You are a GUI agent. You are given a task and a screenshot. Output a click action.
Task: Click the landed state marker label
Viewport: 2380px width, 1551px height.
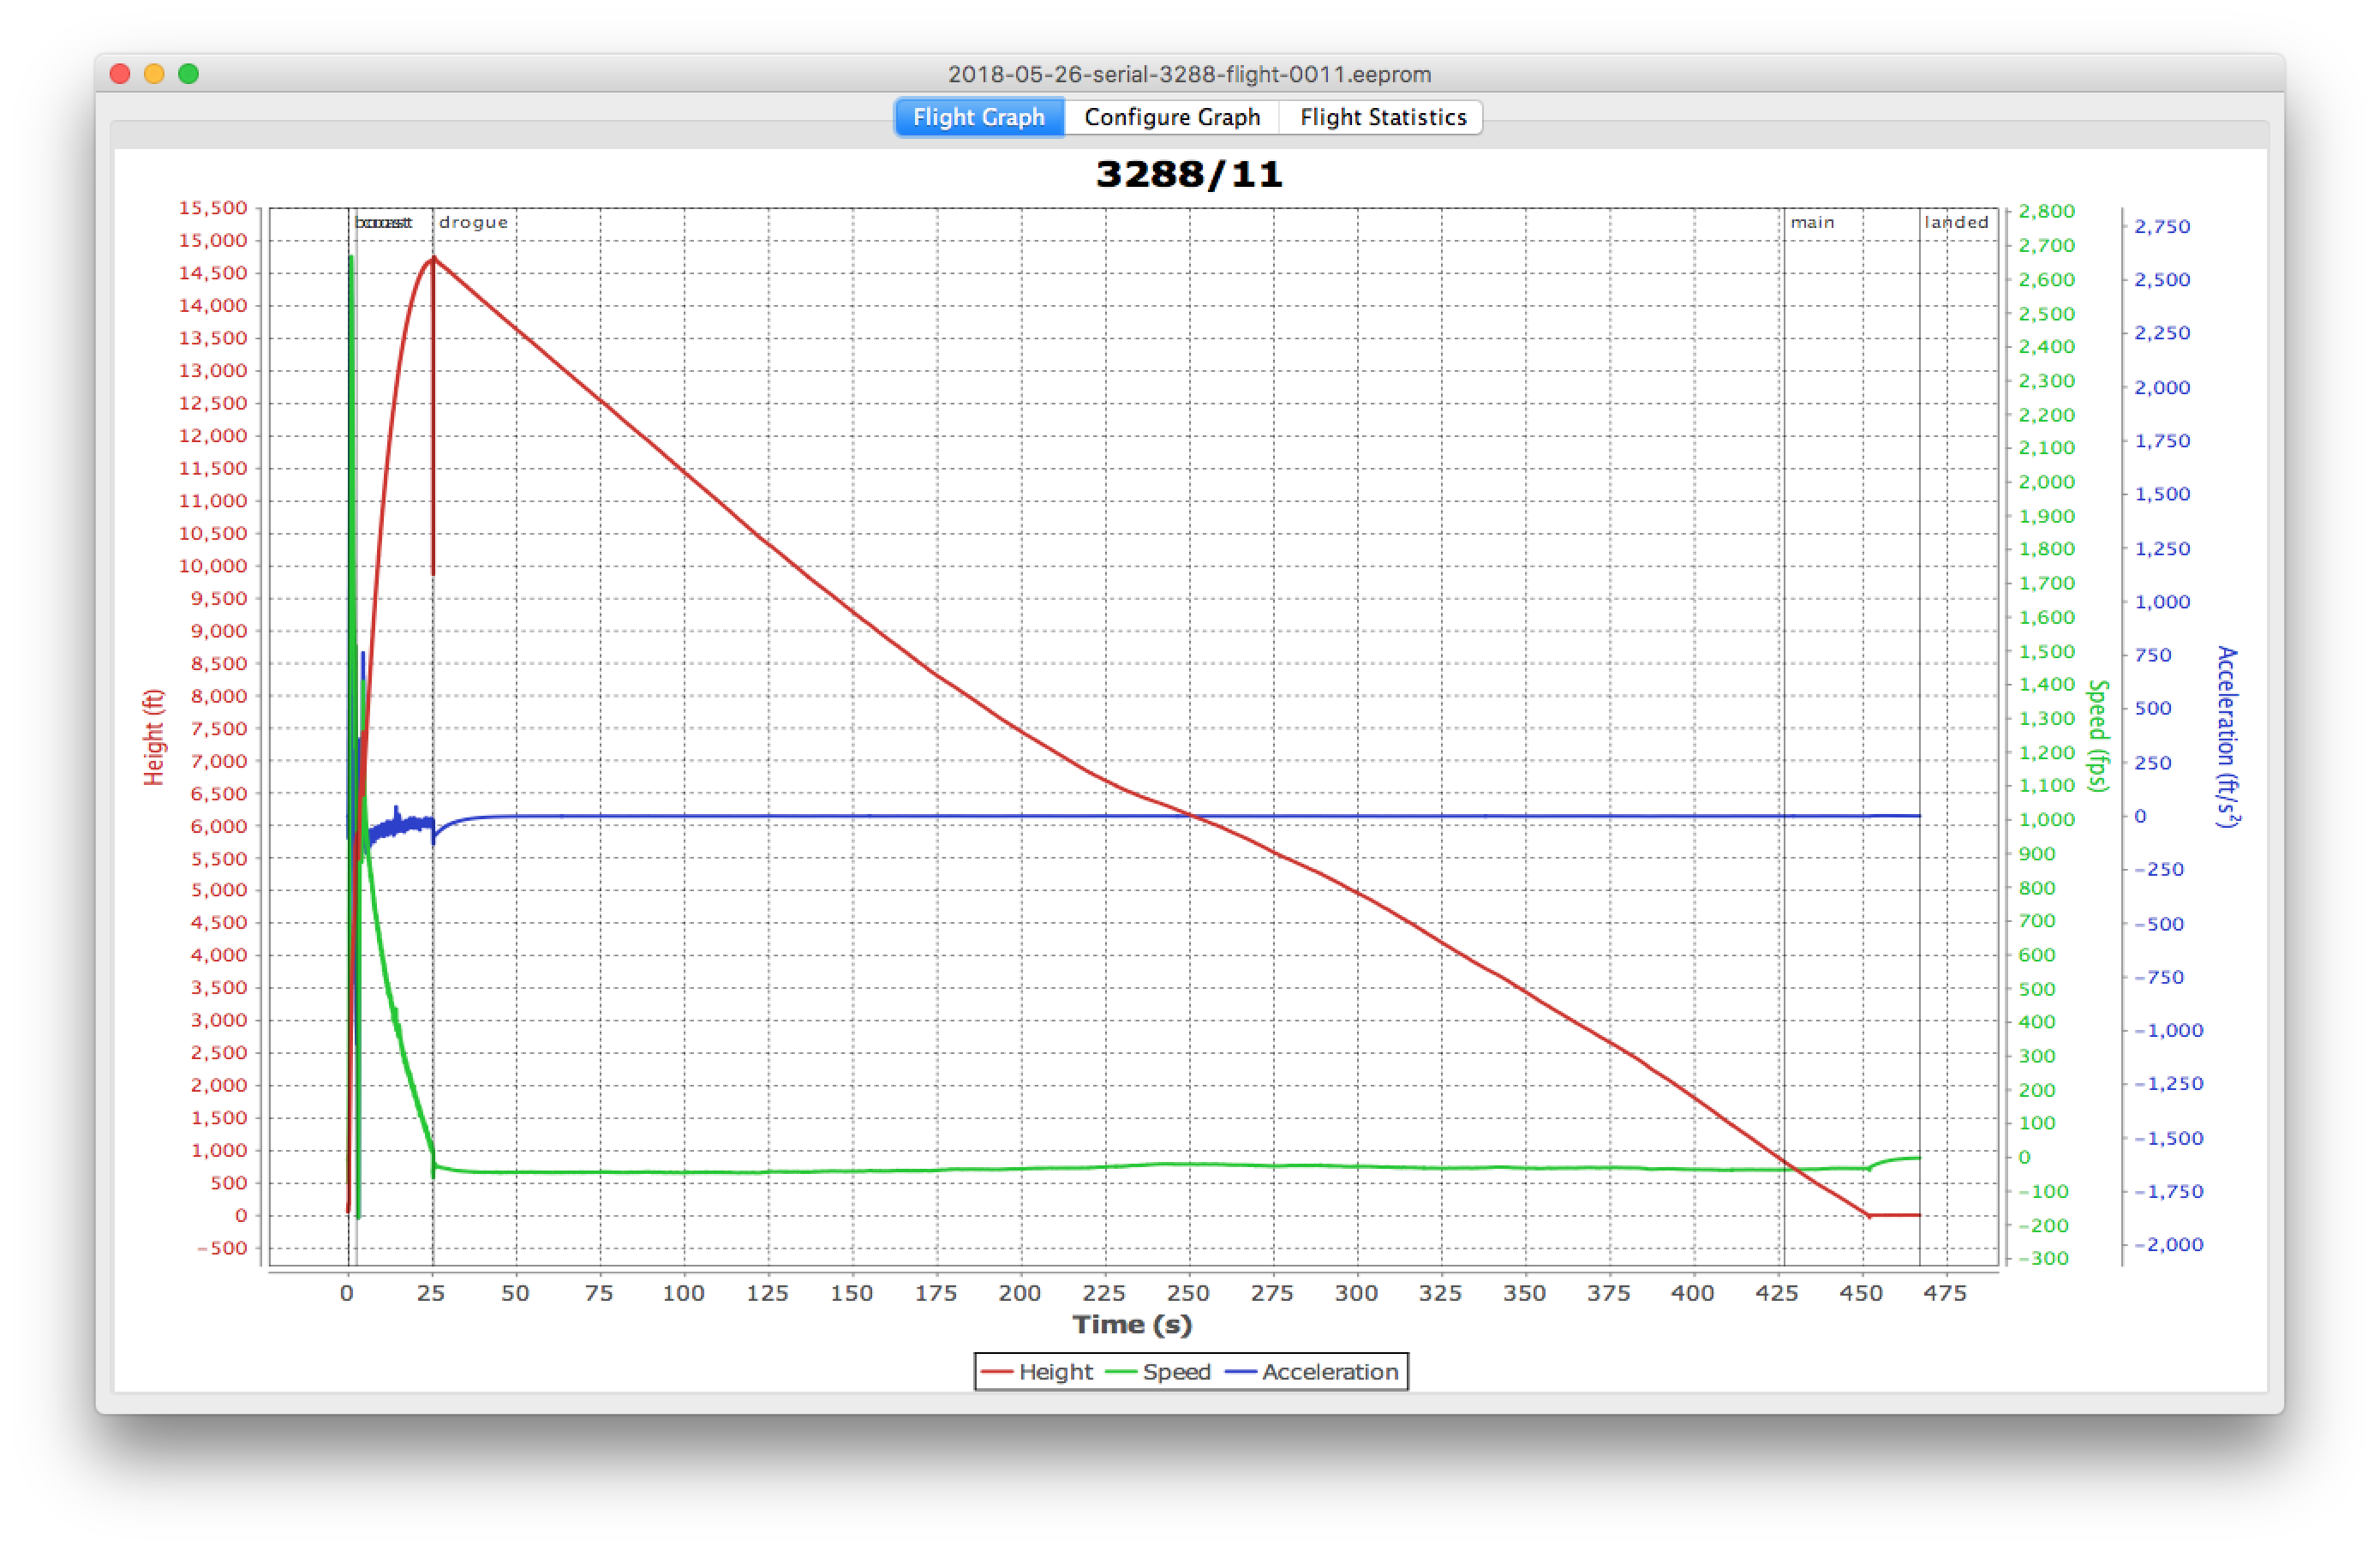[1956, 222]
